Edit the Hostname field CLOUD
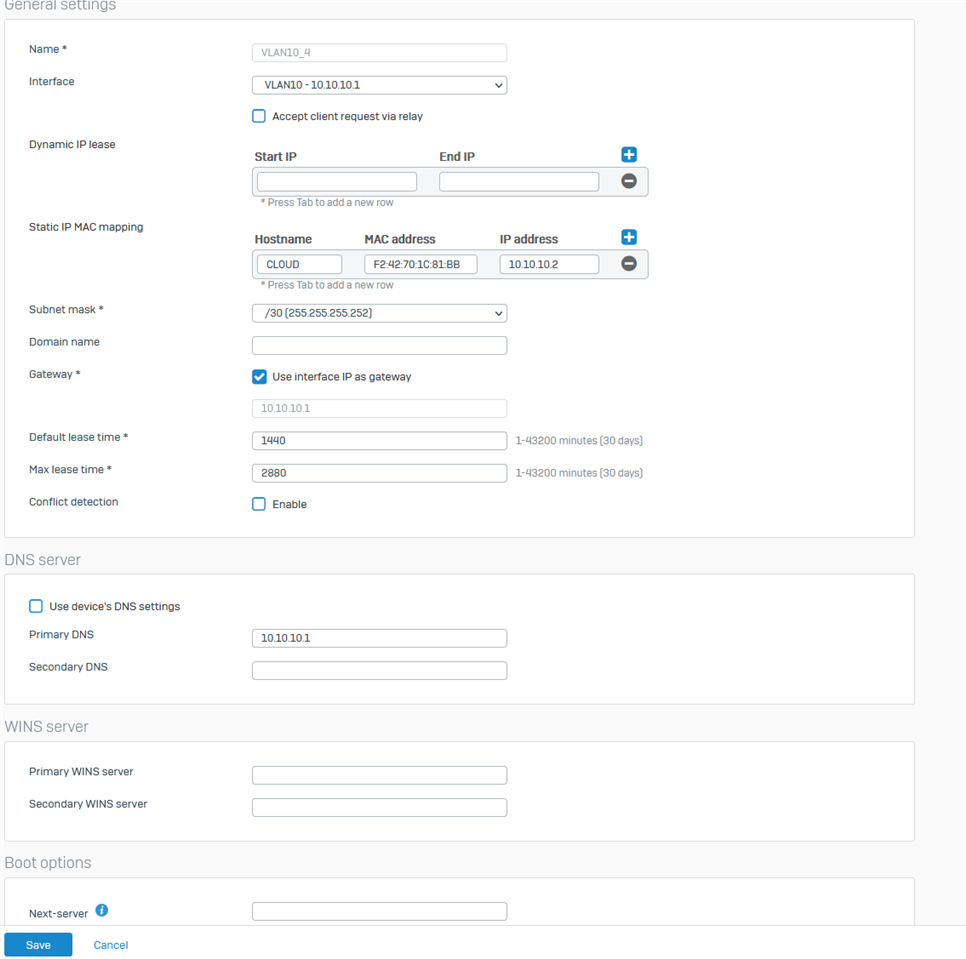This screenshot has width=966, height=959. coord(299,264)
